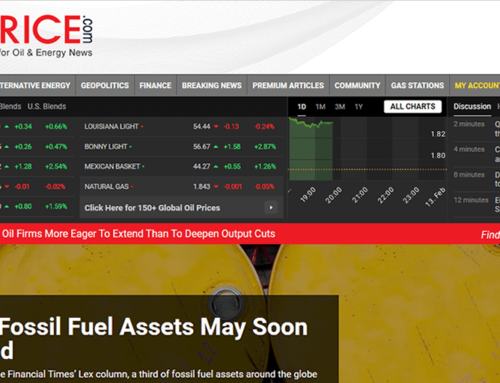The image size is (500, 383).
Task: Go to Breaking News section
Action: (212, 86)
